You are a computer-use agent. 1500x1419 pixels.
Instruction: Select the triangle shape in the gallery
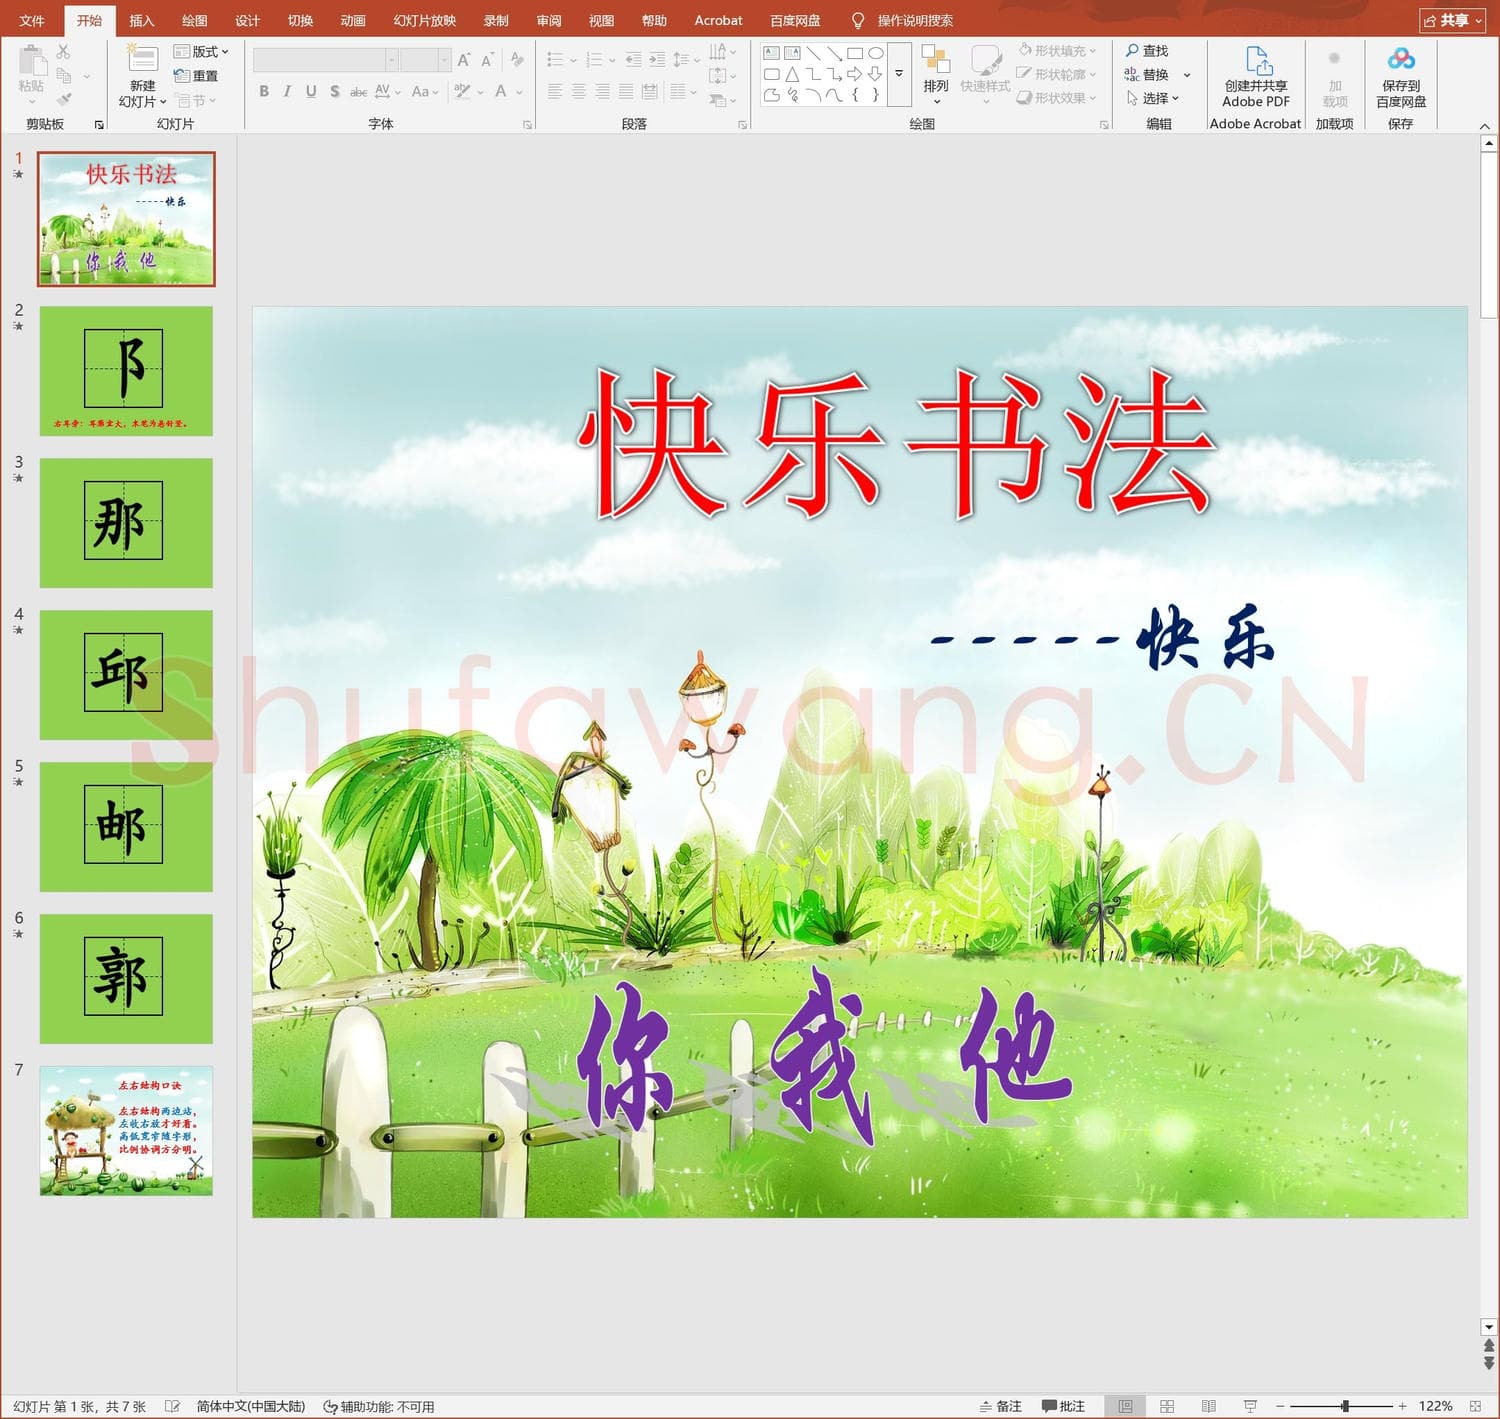point(792,74)
